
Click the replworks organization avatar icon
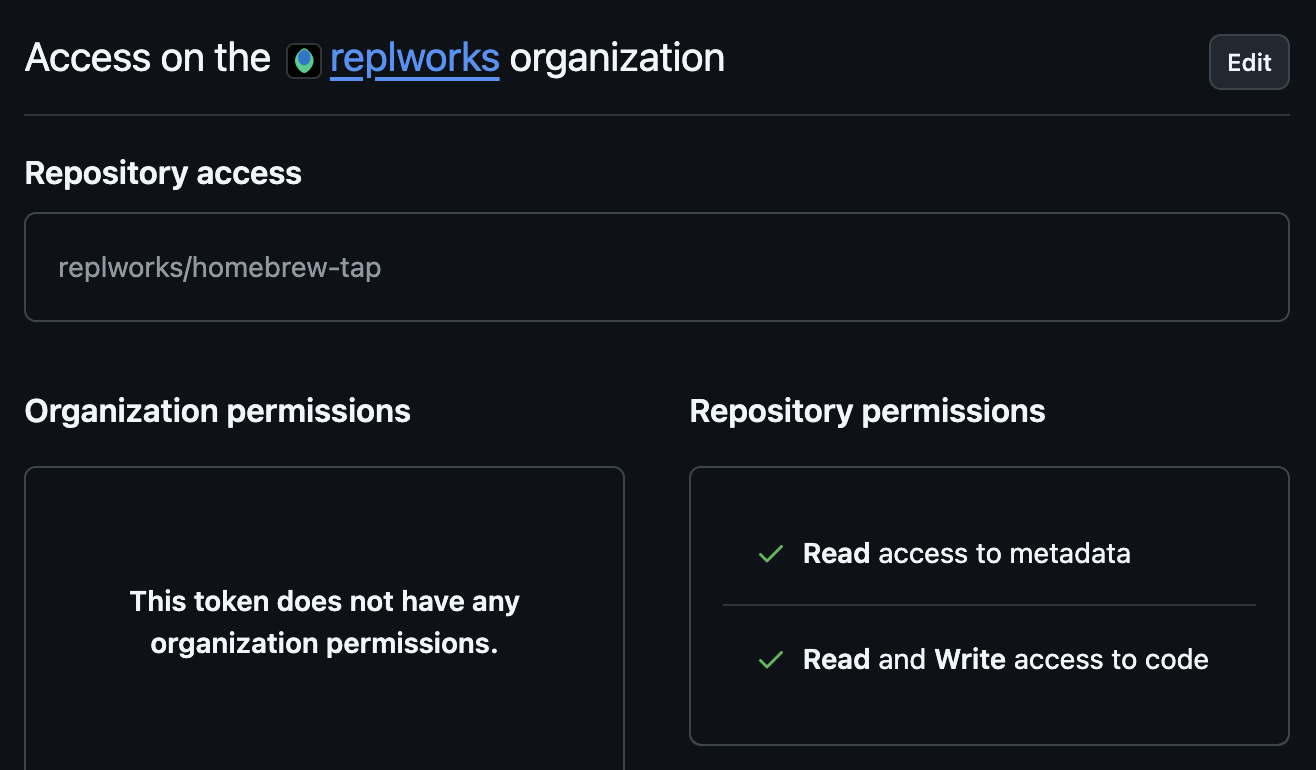click(x=304, y=61)
